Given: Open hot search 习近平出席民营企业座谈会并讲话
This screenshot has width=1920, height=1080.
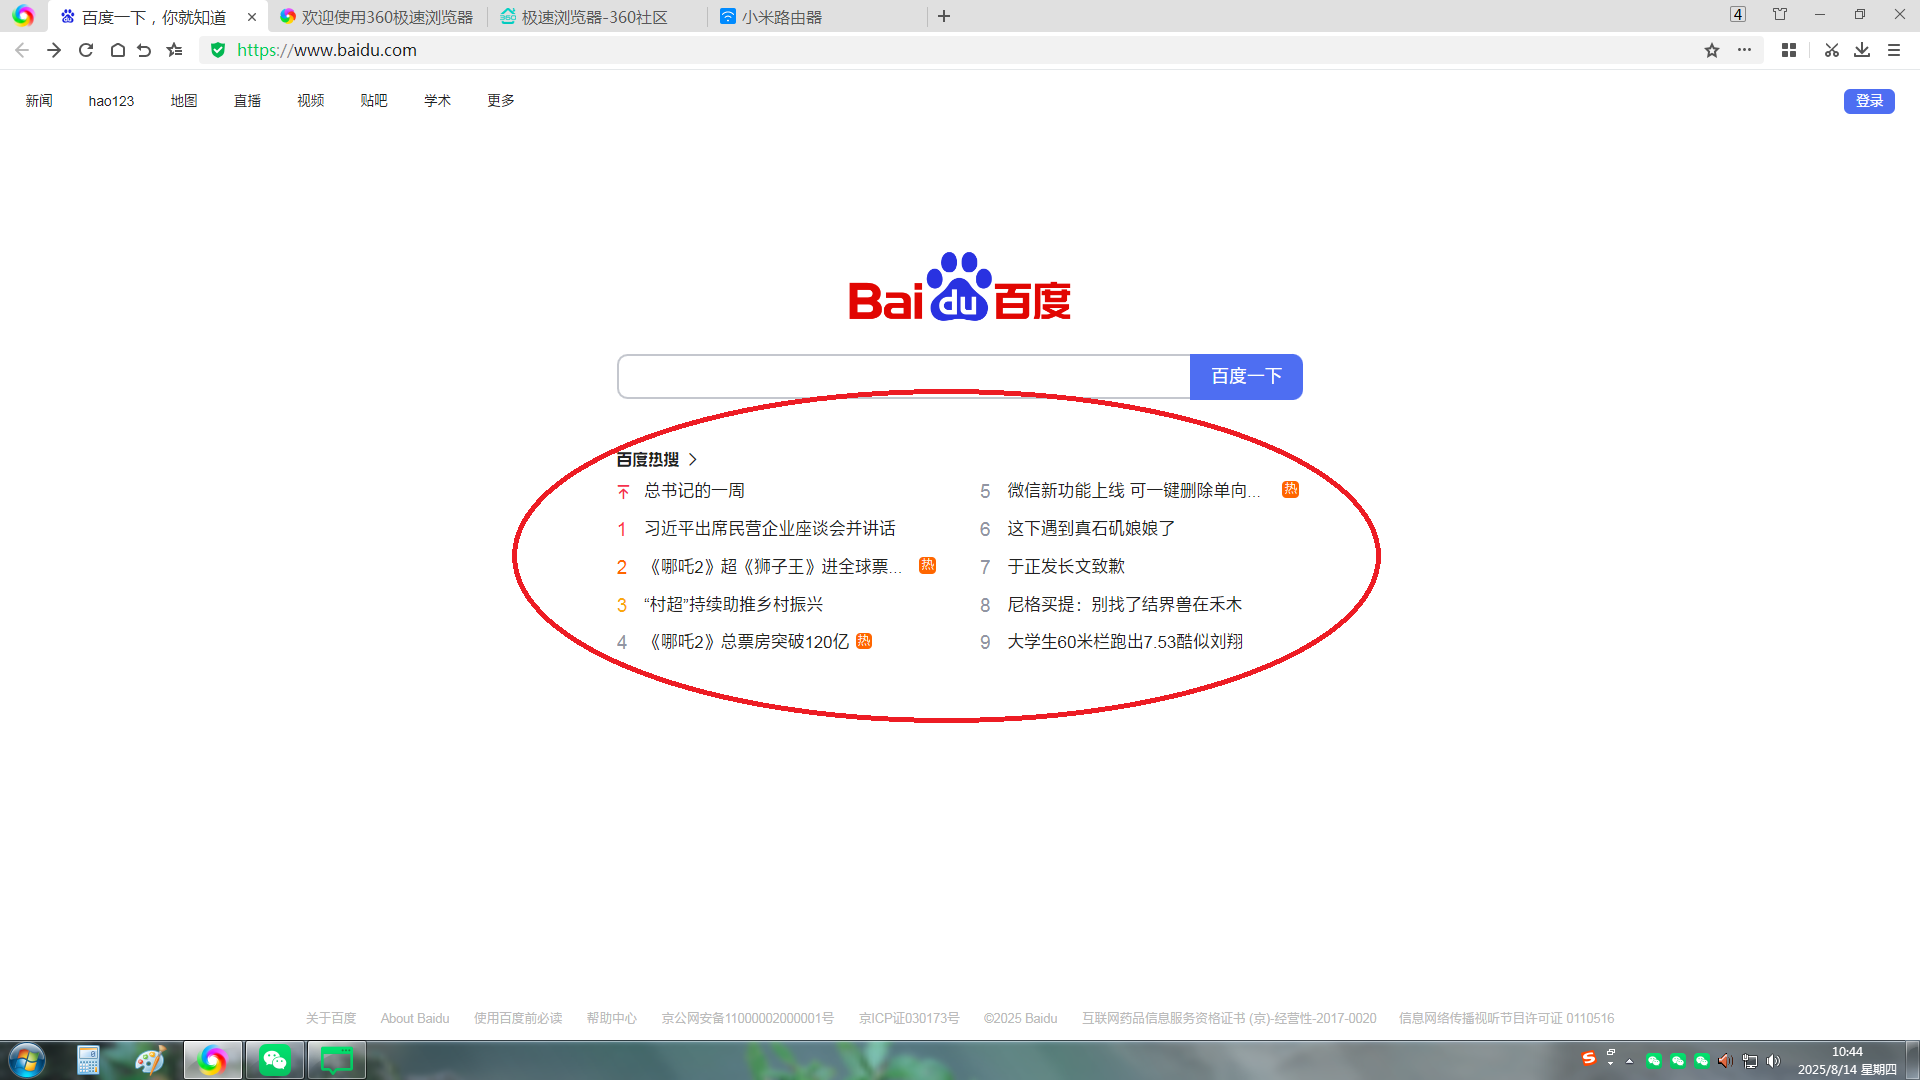Looking at the screenshot, I should click(x=770, y=529).
